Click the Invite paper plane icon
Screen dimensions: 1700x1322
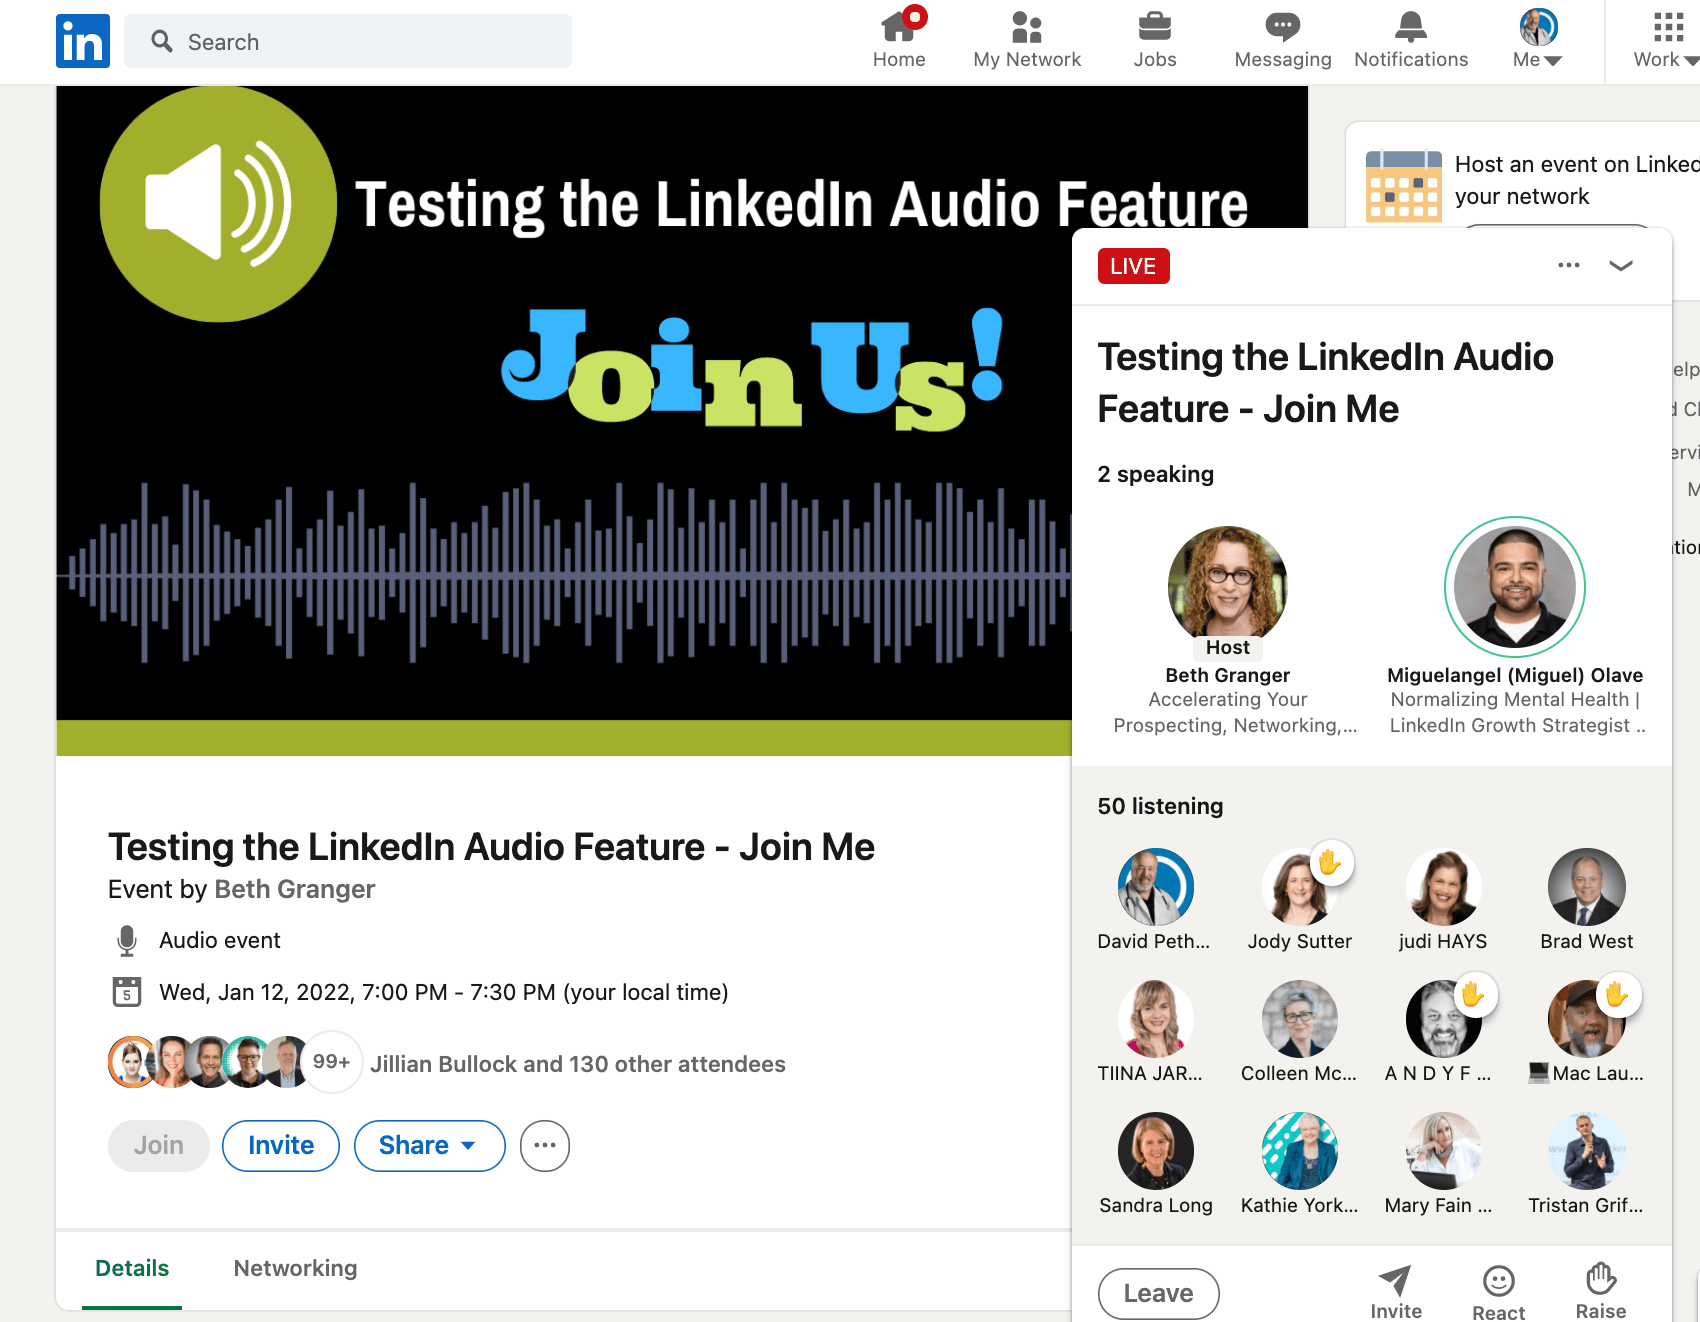1395,1280
